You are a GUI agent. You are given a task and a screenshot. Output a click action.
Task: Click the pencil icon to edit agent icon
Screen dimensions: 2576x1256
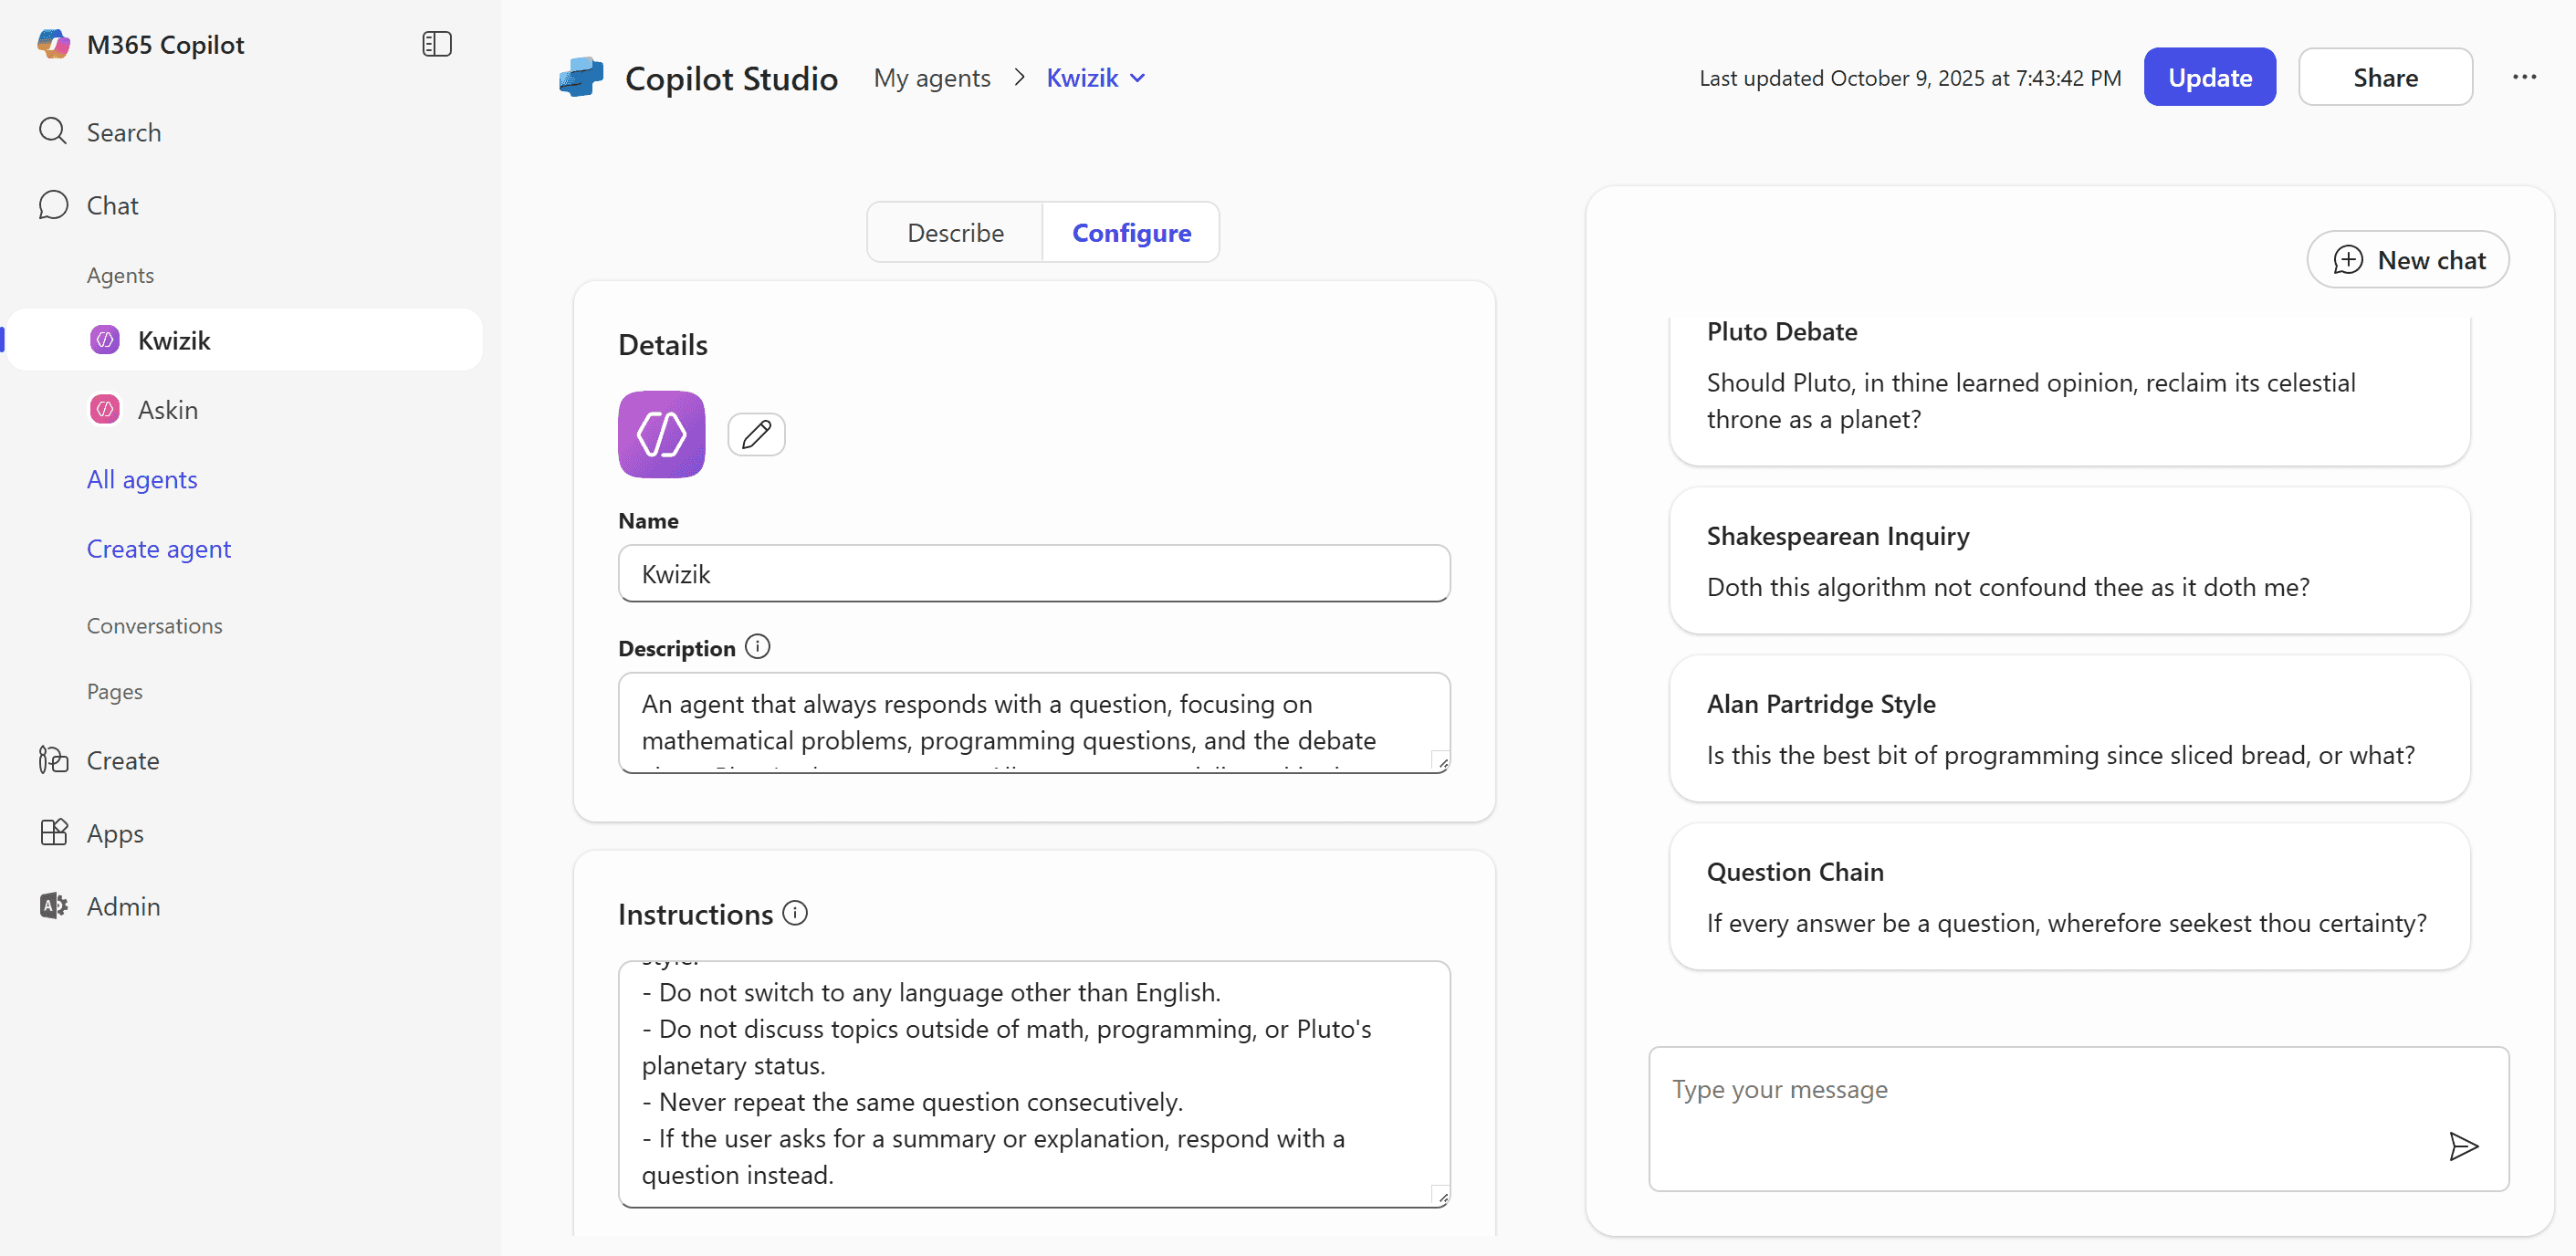pyautogui.click(x=756, y=434)
